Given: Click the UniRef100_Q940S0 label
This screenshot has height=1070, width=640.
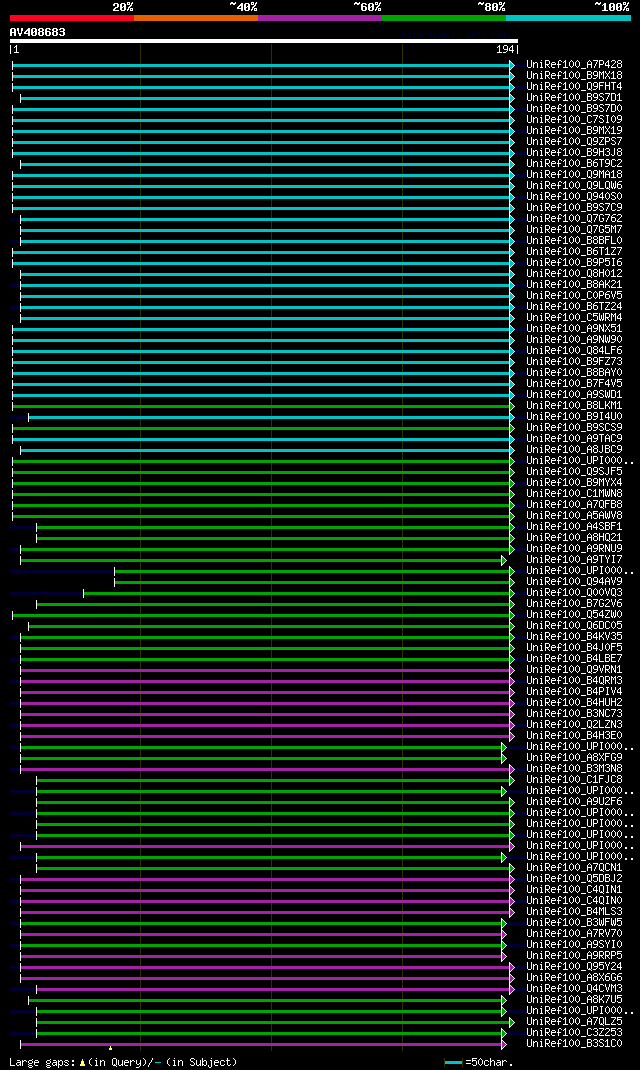Looking at the screenshot, I should tap(574, 197).
